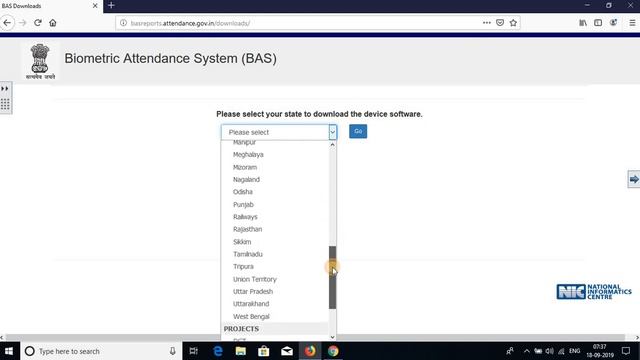Open the Firefox library icon
This screenshot has height=360, width=640.
pos(583,23)
